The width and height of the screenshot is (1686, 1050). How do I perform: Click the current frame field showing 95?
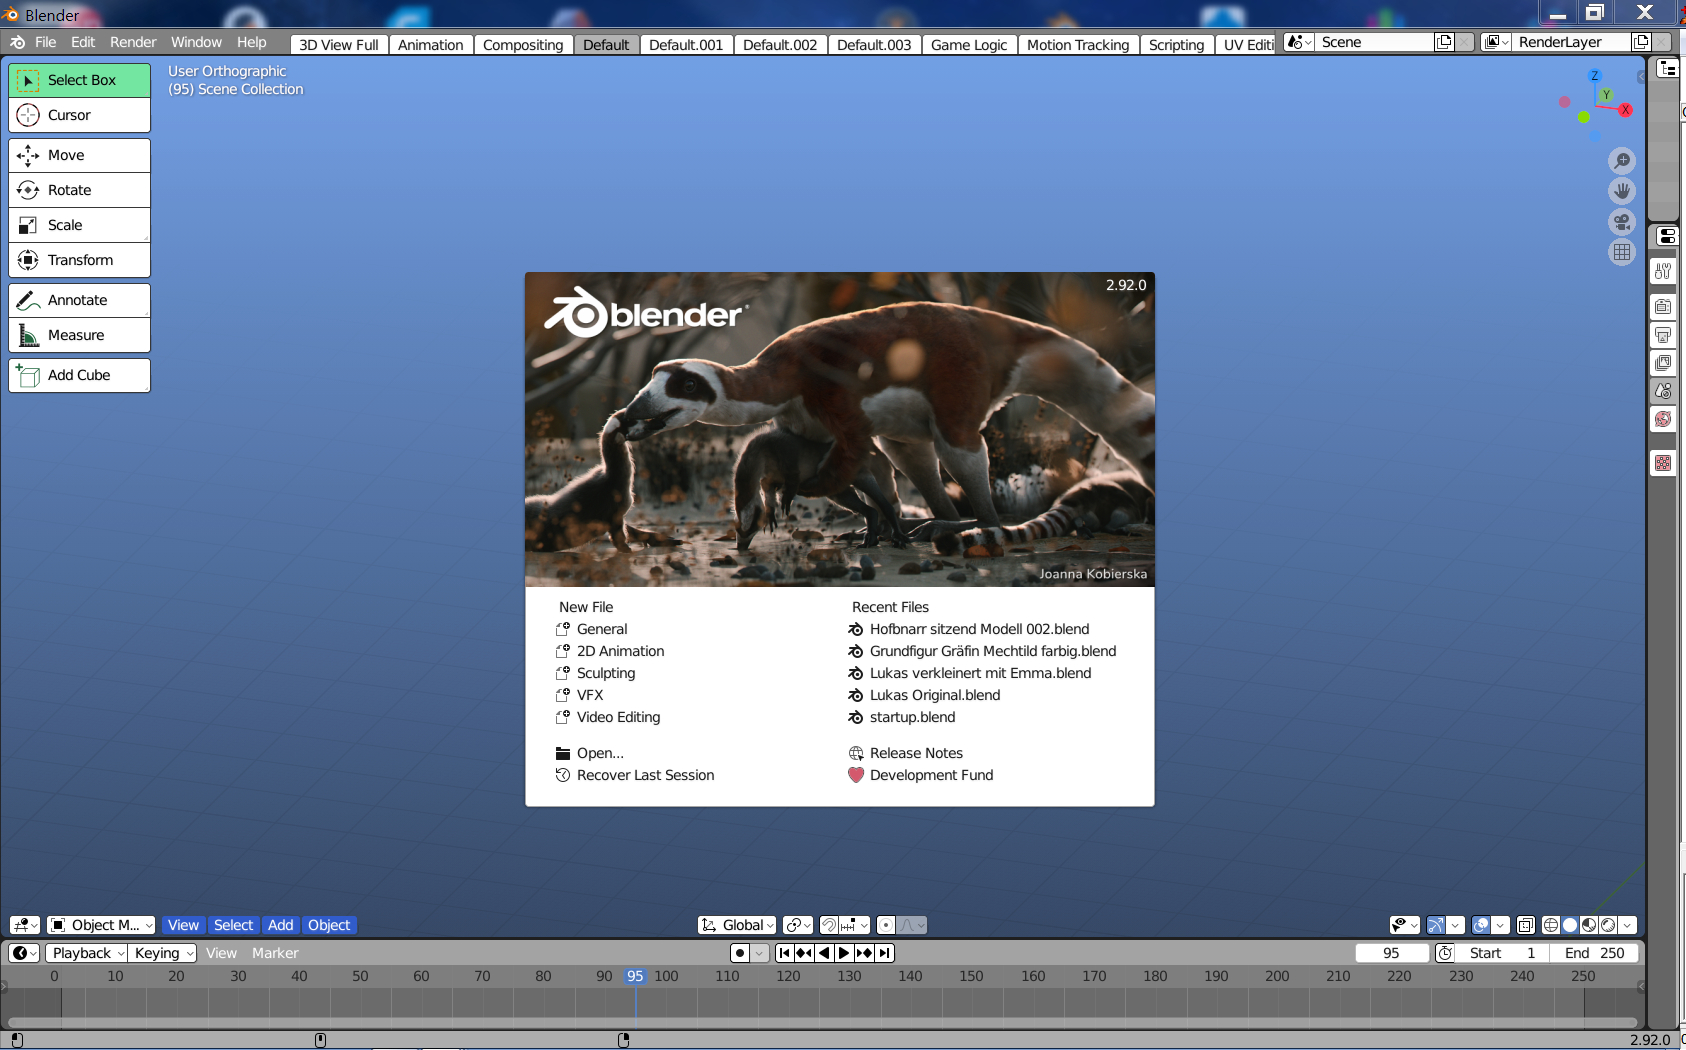[1391, 953]
